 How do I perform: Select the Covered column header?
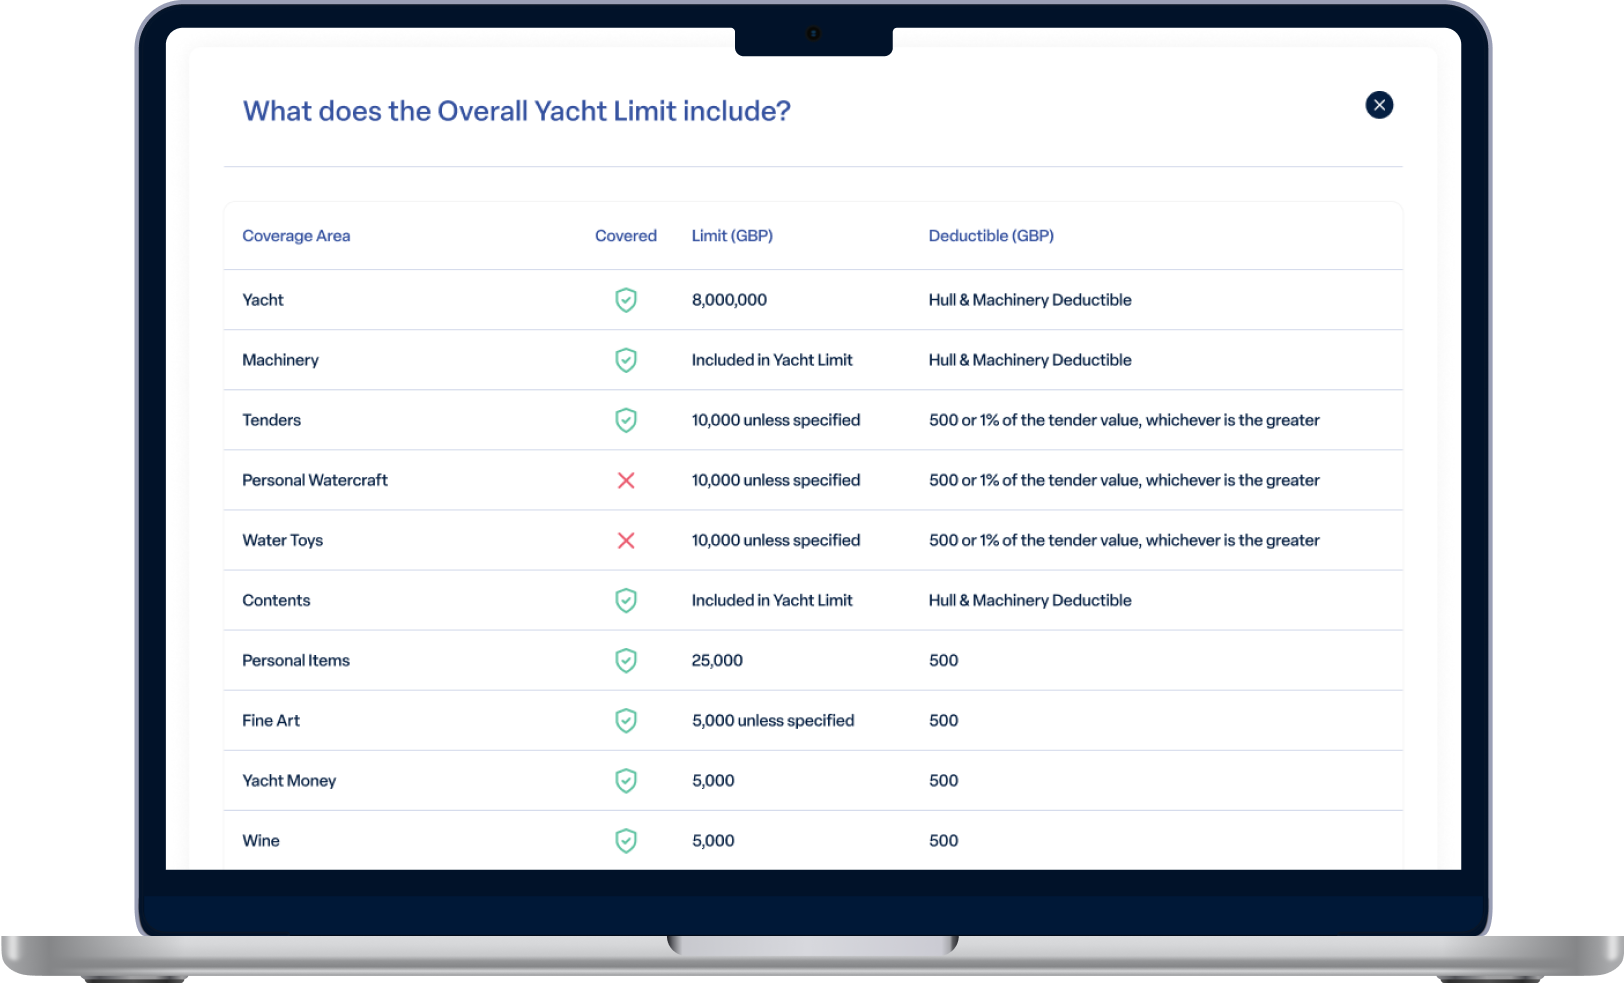pyautogui.click(x=625, y=236)
